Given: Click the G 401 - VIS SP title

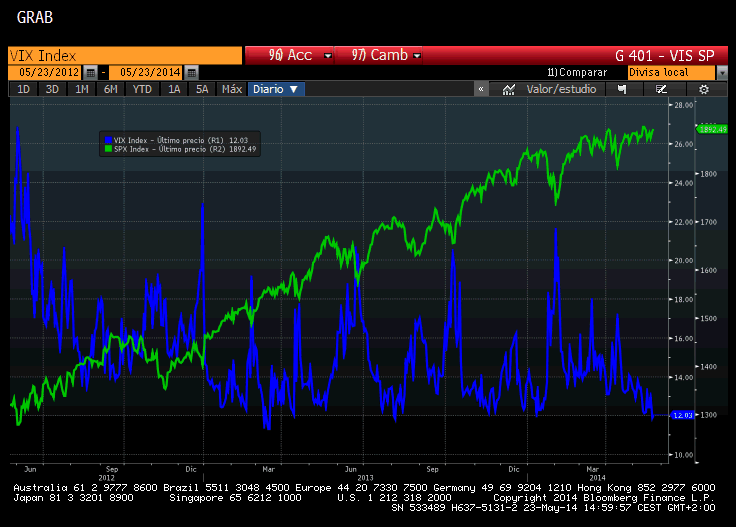Looking at the screenshot, I should (664, 56).
